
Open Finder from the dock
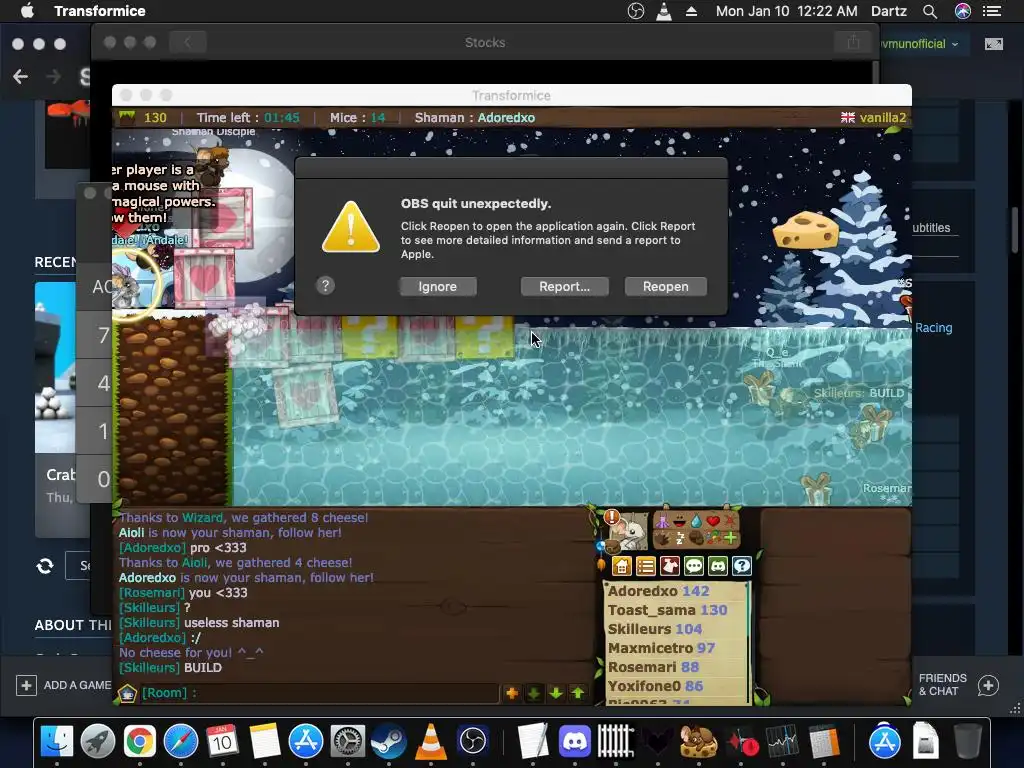pyautogui.click(x=57, y=741)
